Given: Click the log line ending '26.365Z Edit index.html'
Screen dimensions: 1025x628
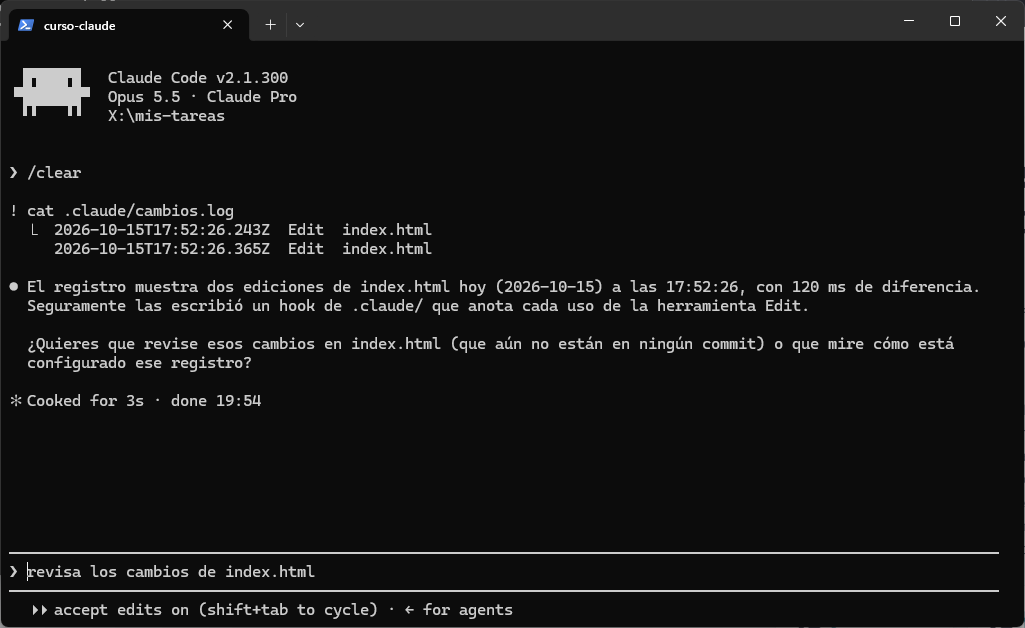Looking at the screenshot, I should [x=243, y=249].
